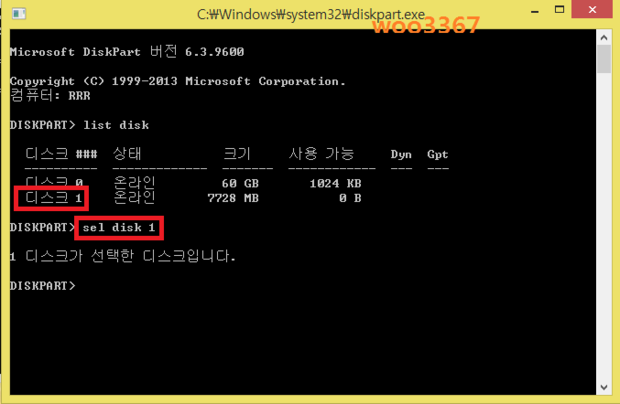Click the '상태' column header

click(127, 154)
